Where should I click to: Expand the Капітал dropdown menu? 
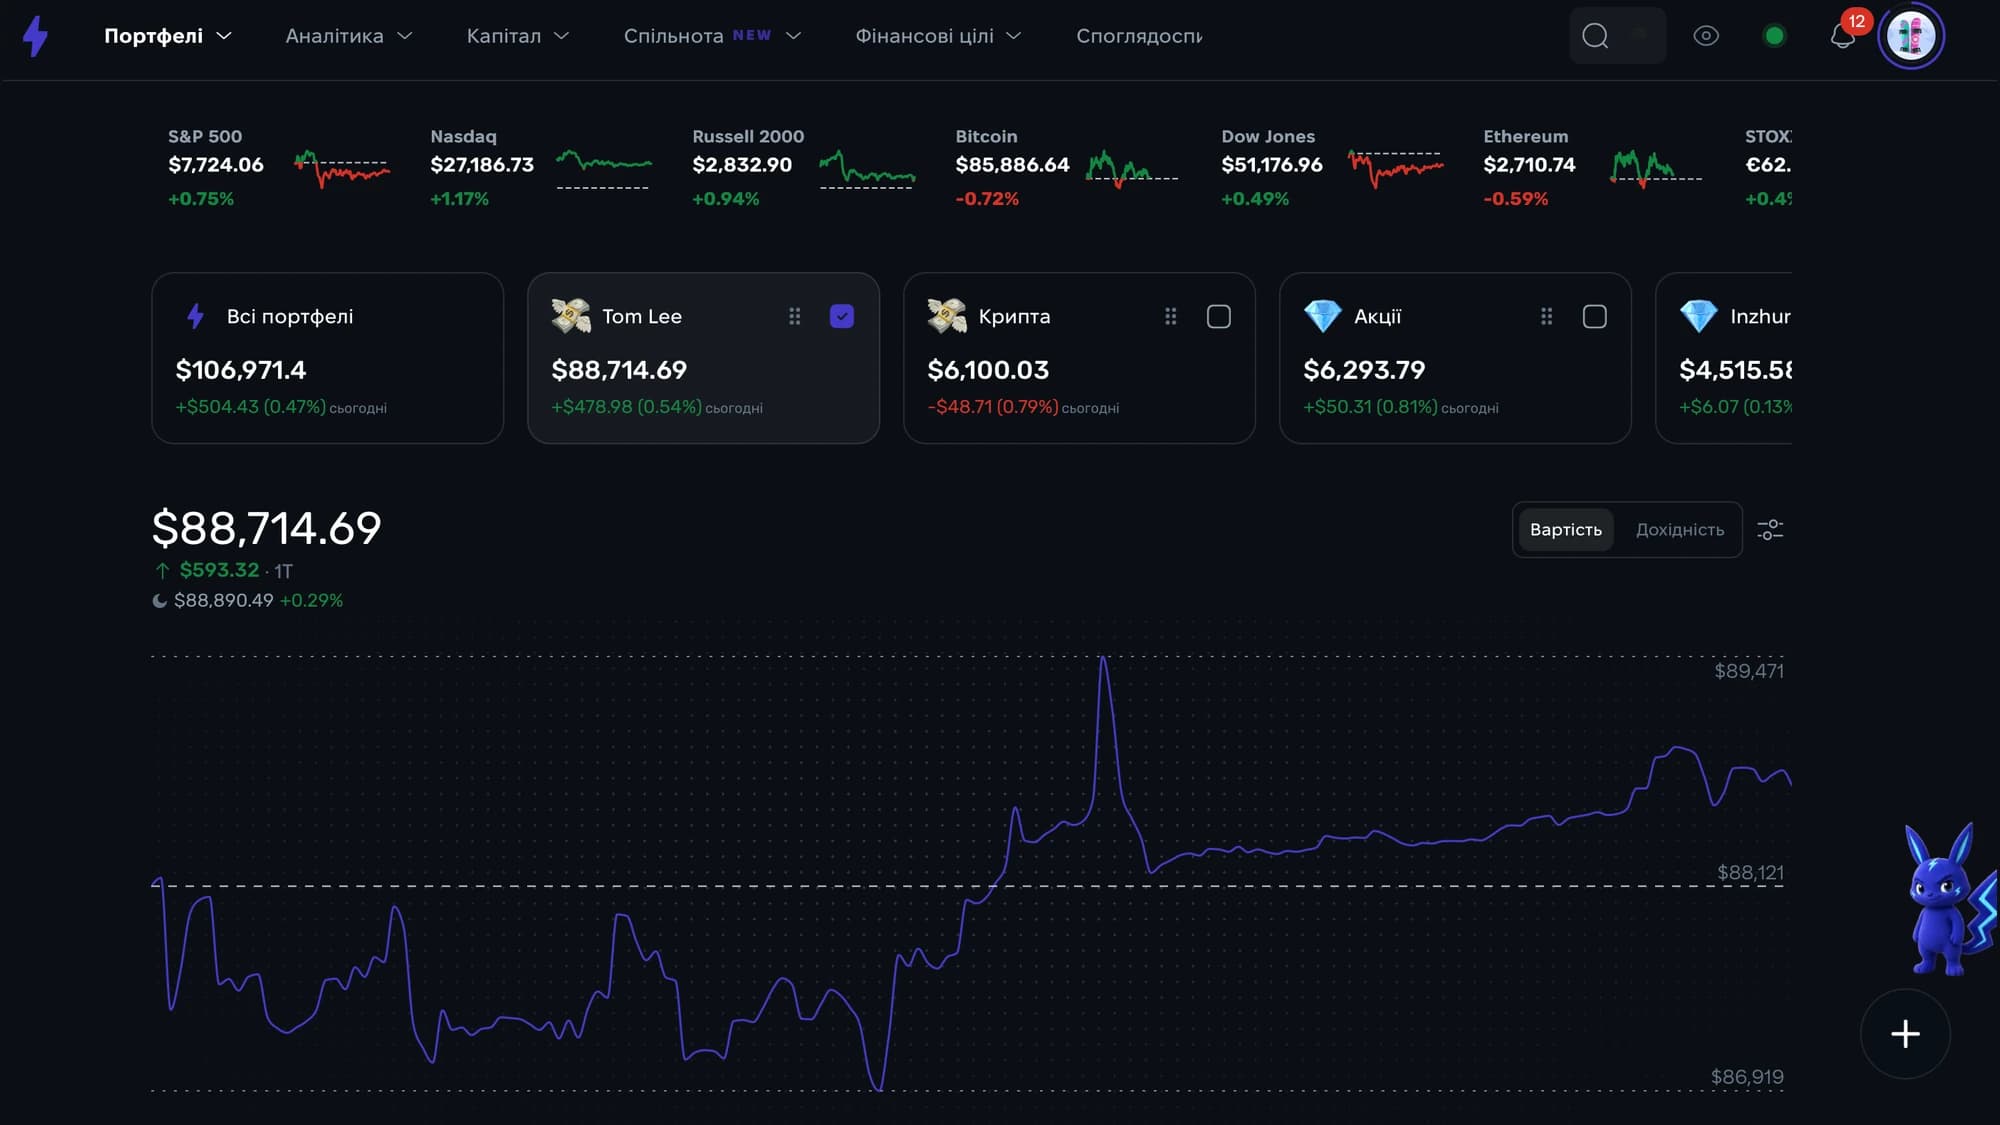coord(518,36)
